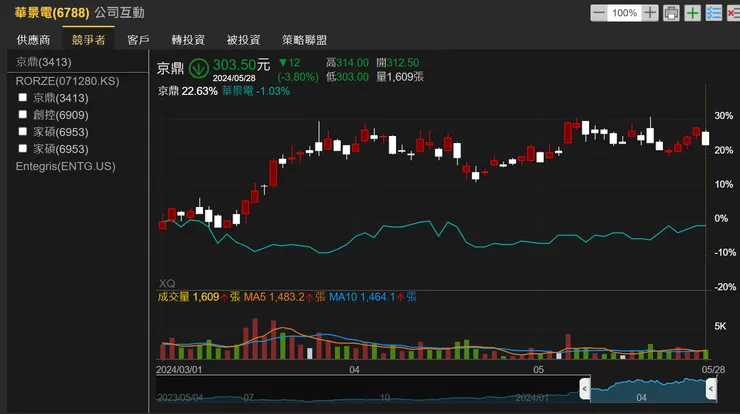
Task: Click the right handle of the timeline range
Action: 711,389
